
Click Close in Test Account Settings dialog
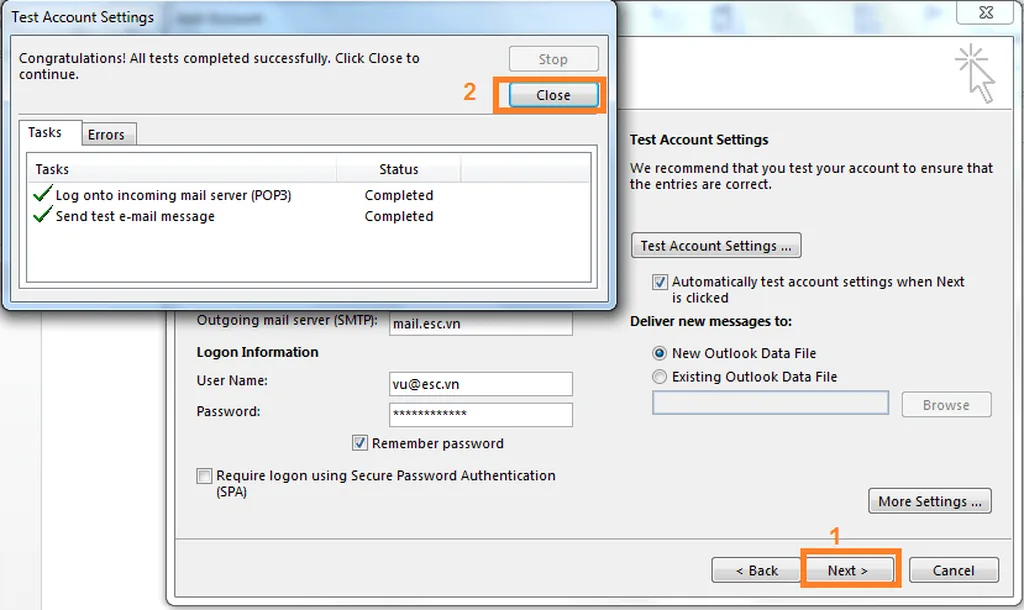(553, 95)
